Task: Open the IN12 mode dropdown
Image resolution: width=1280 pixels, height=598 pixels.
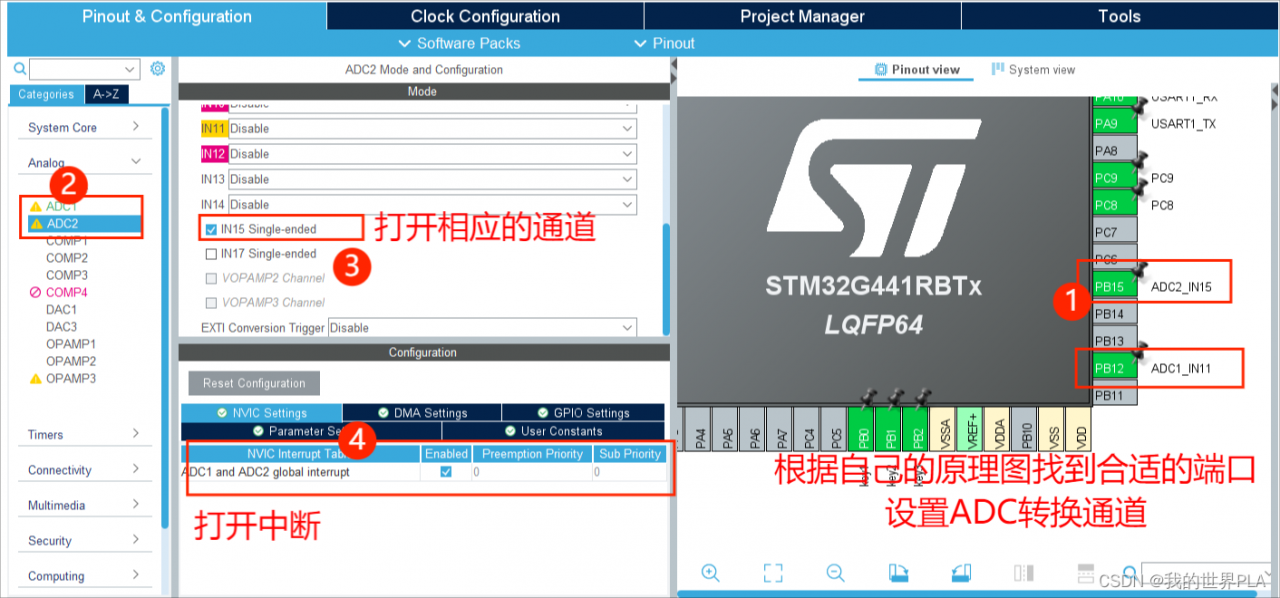Action: pos(432,154)
